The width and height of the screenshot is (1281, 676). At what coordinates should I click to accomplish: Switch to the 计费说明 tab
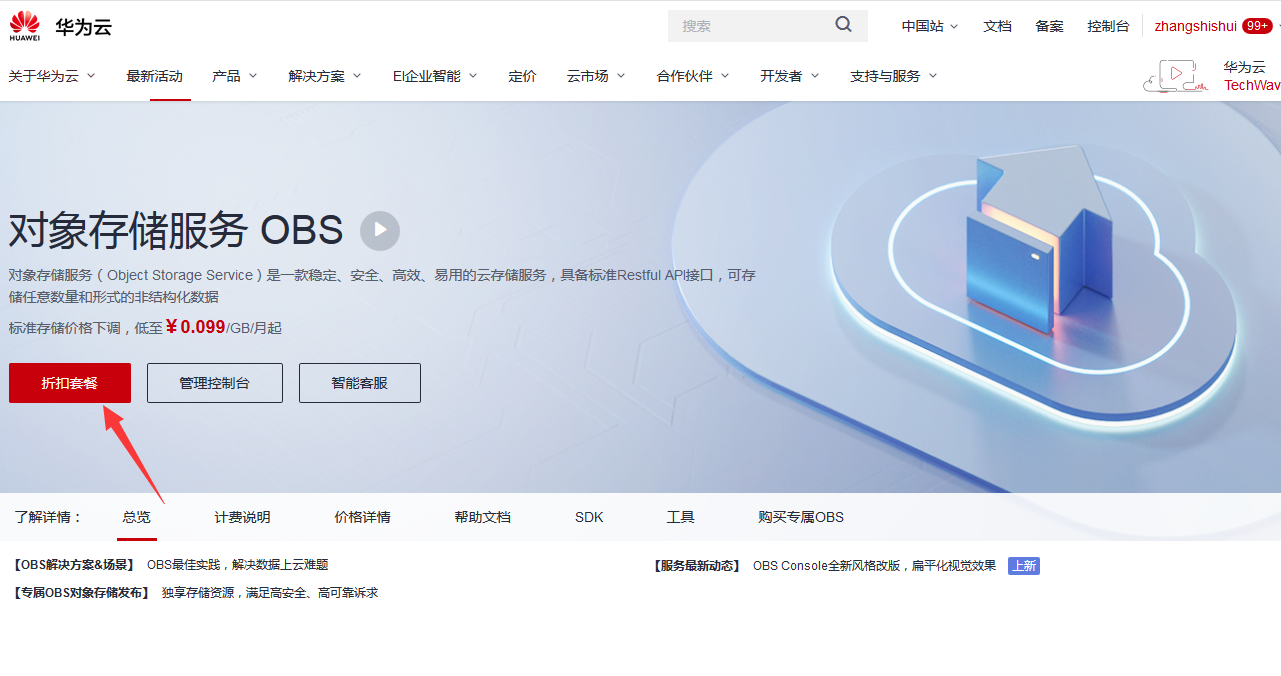[242, 517]
